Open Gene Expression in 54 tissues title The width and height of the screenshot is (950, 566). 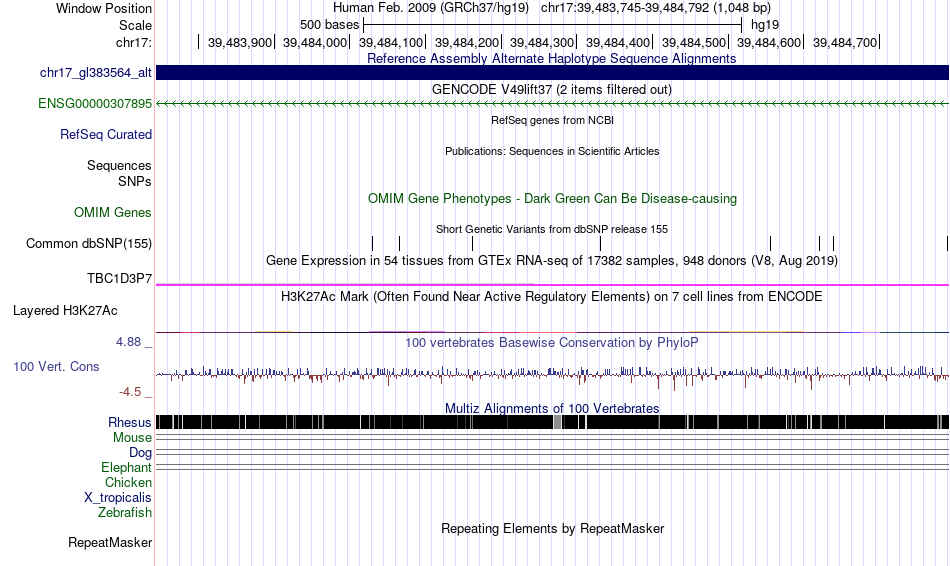pyautogui.click(x=552, y=261)
